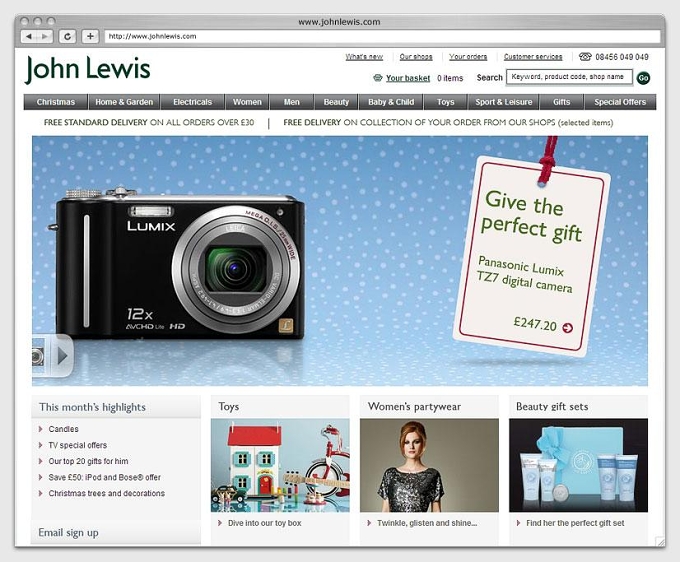This screenshot has width=680, height=562.
Task: Open Christmas trees and decorations link
Action: 107,493
